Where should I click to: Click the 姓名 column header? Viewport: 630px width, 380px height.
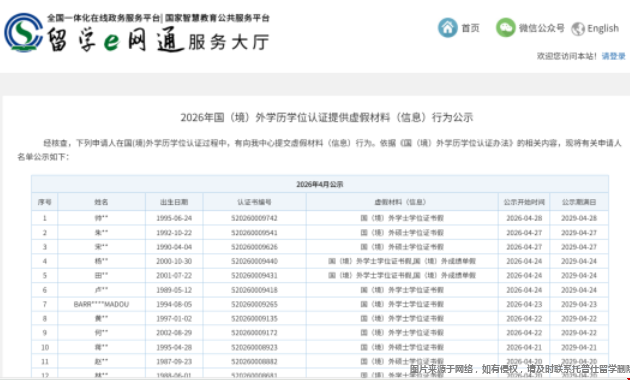pyautogui.click(x=101, y=202)
